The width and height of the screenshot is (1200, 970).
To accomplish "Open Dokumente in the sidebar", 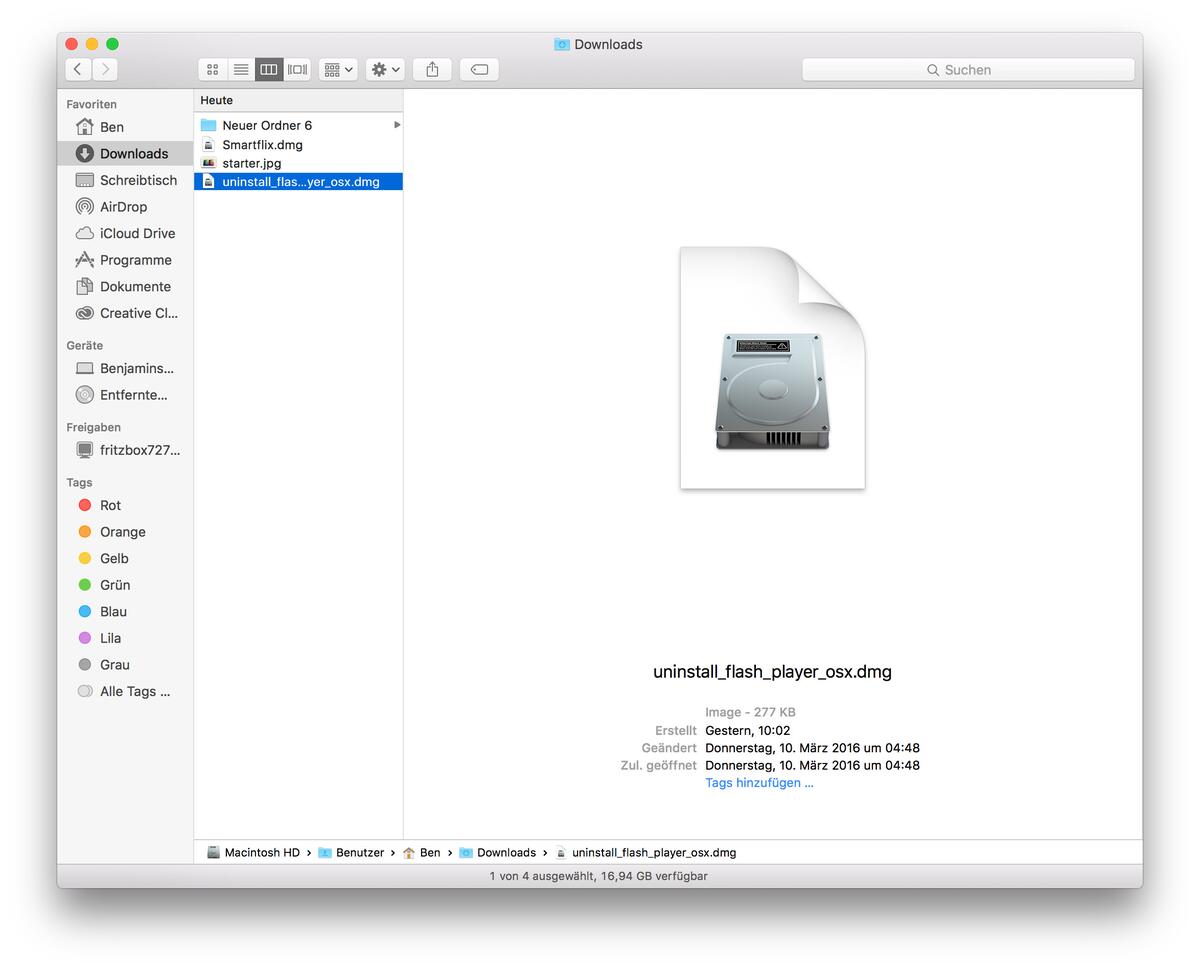I will (x=135, y=286).
